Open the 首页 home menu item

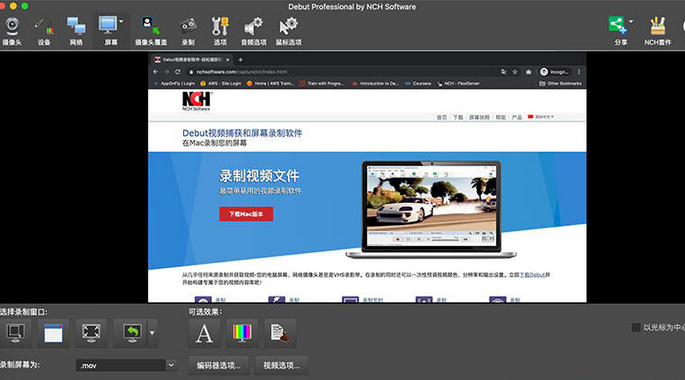coord(442,117)
